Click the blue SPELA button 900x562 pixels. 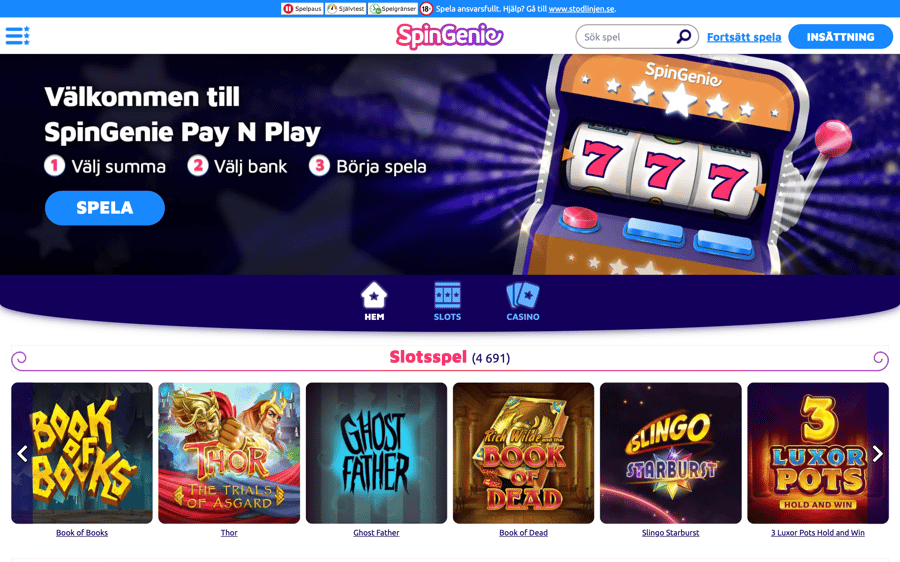(104, 208)
